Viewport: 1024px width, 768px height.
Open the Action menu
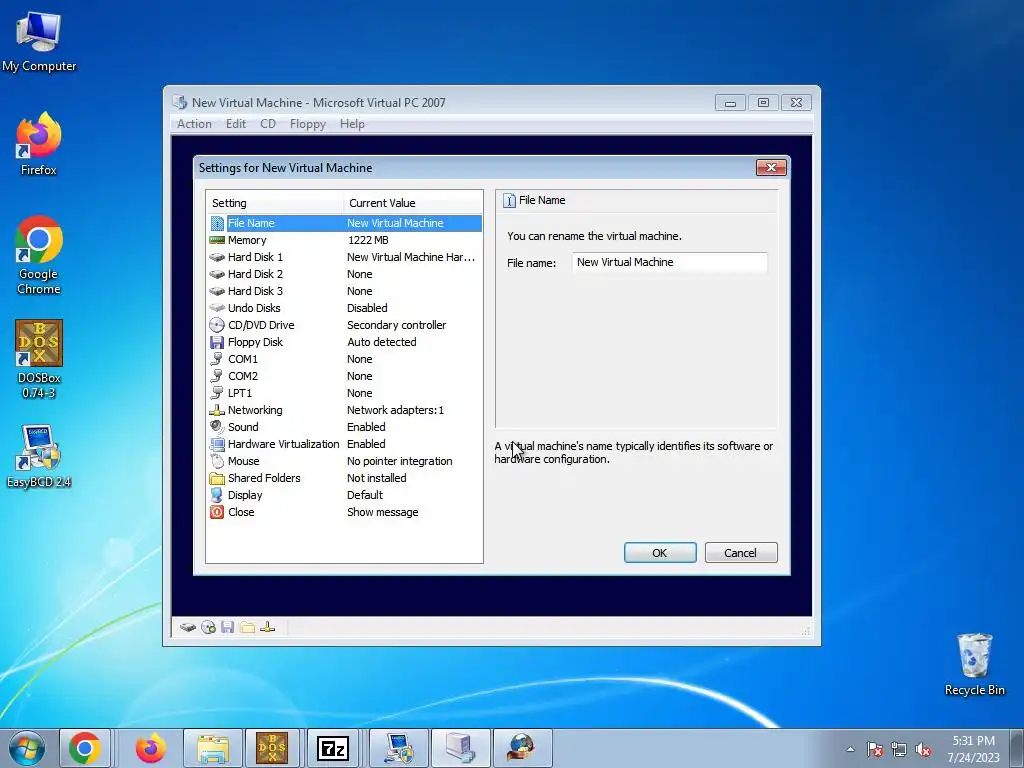pyautogui.click(x=194, y=124)
